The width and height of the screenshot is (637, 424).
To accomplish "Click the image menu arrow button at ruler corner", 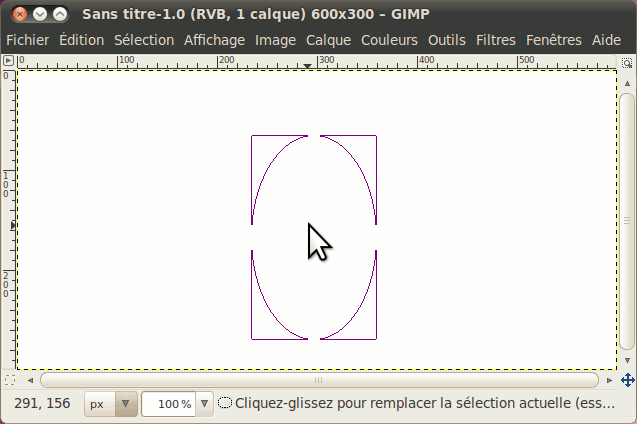I will pos(8,60).
